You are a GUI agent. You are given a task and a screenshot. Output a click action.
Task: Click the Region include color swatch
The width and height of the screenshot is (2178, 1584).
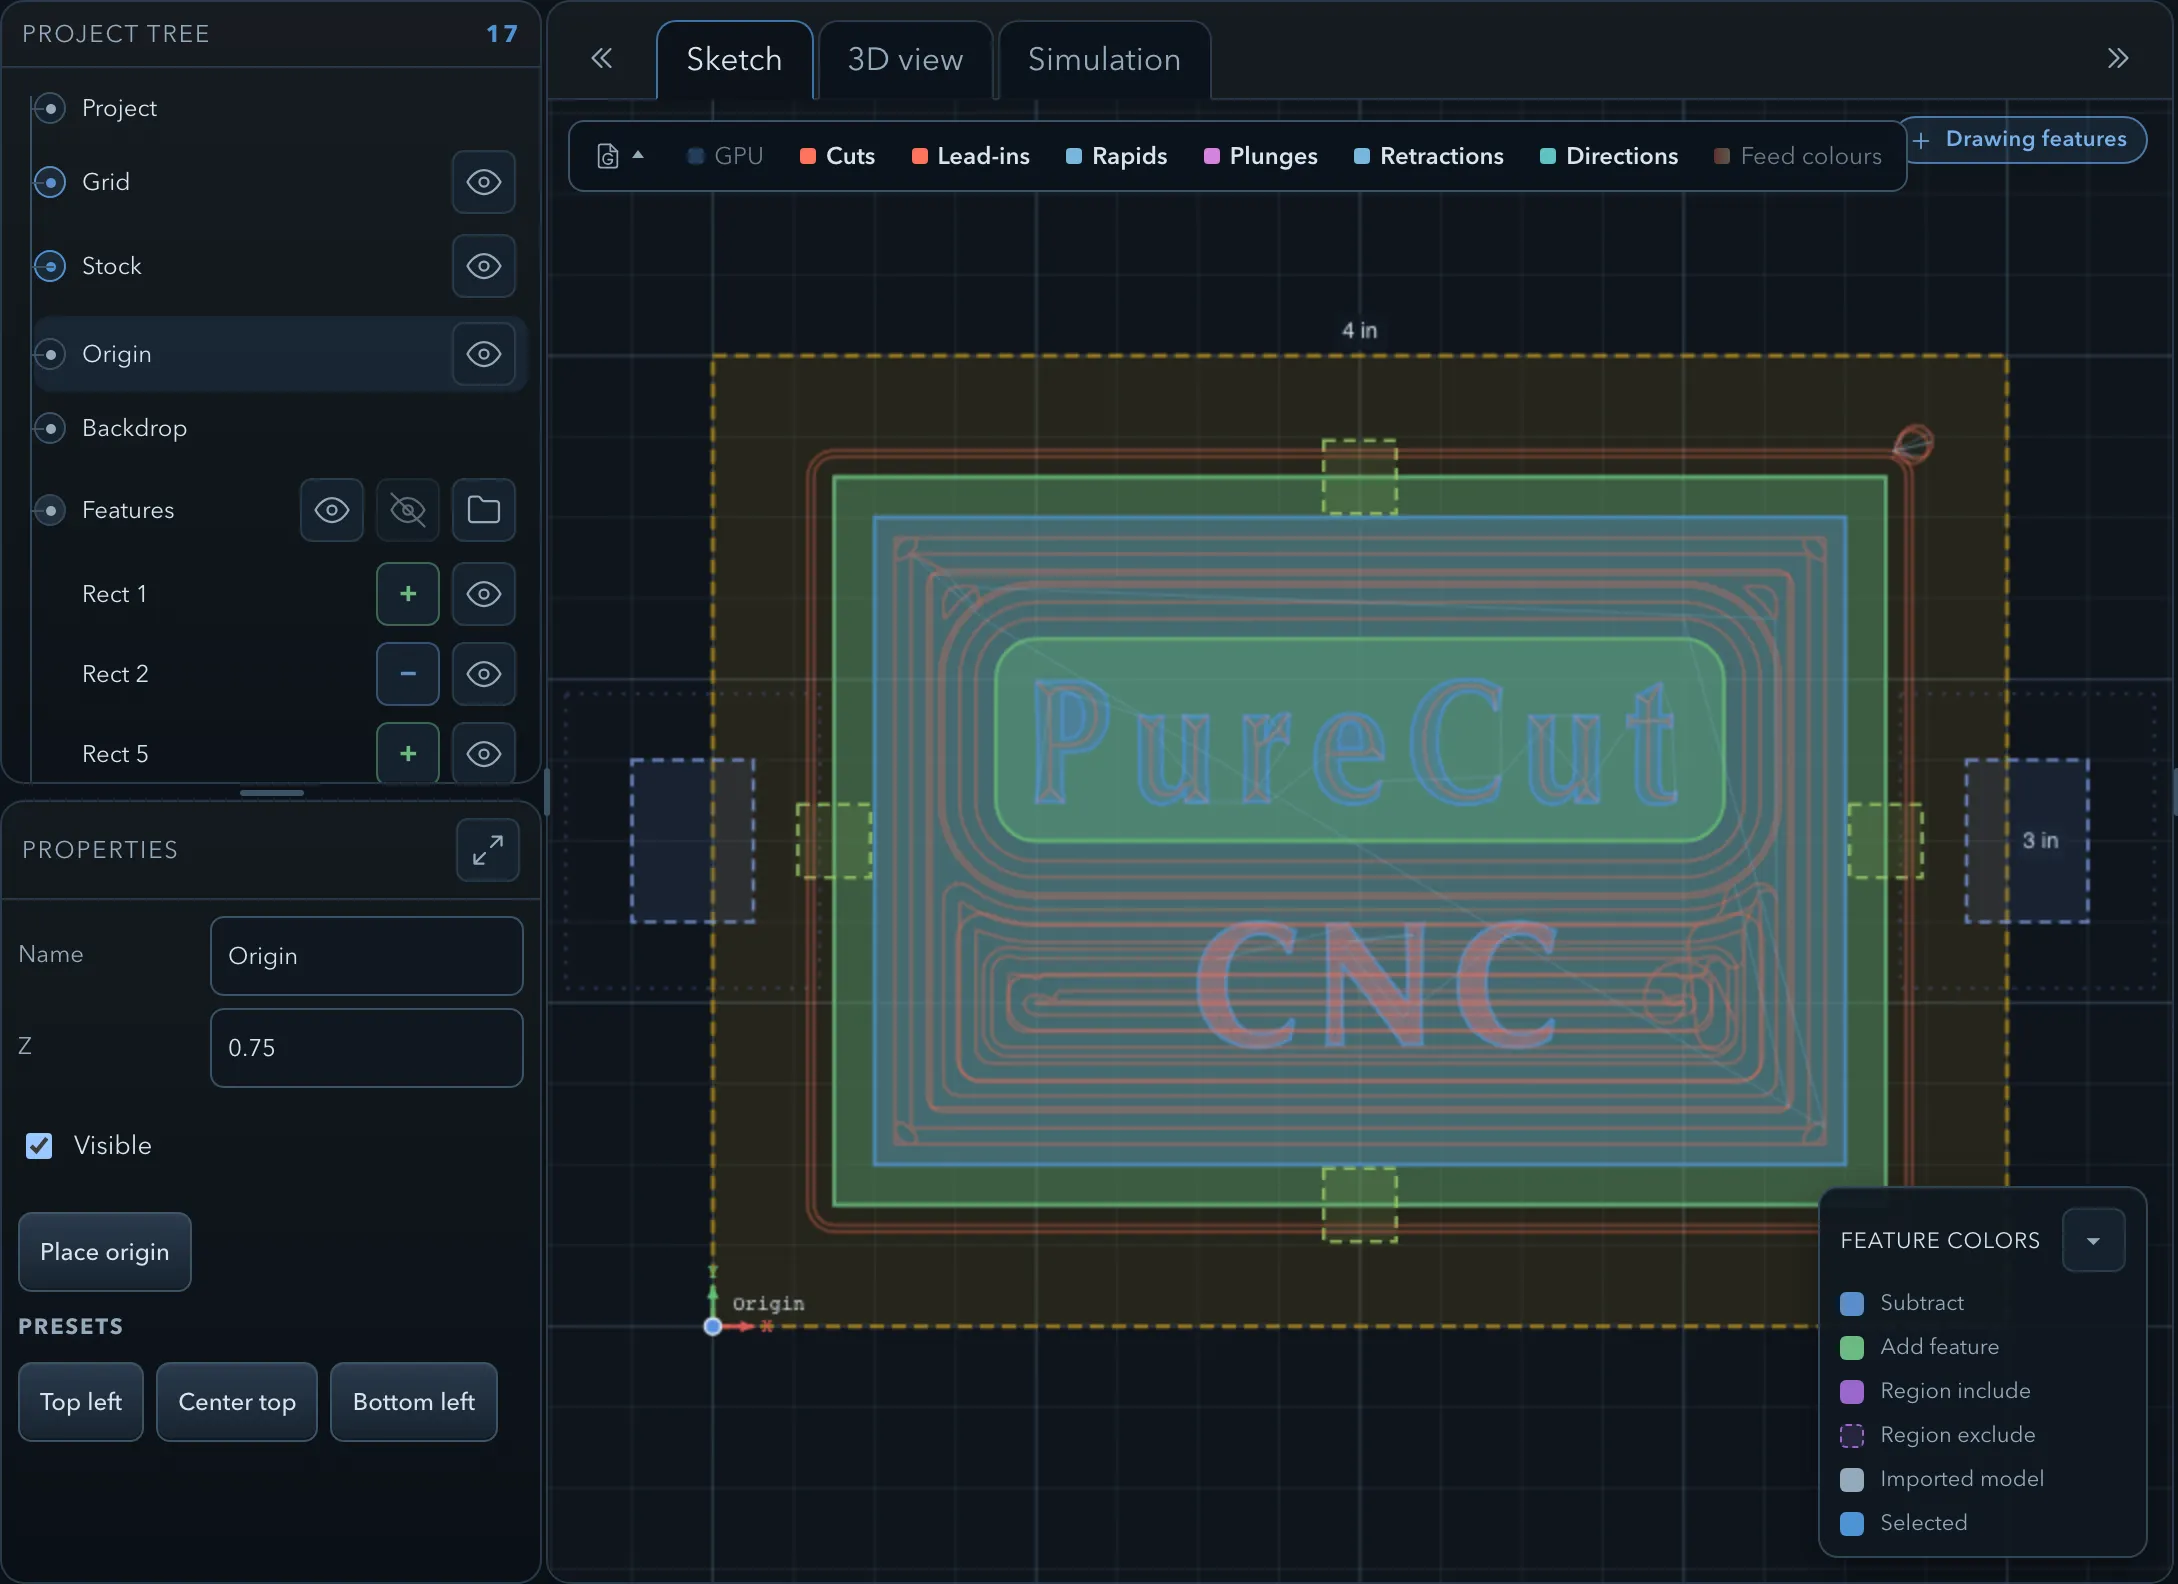[1852, 1391]
